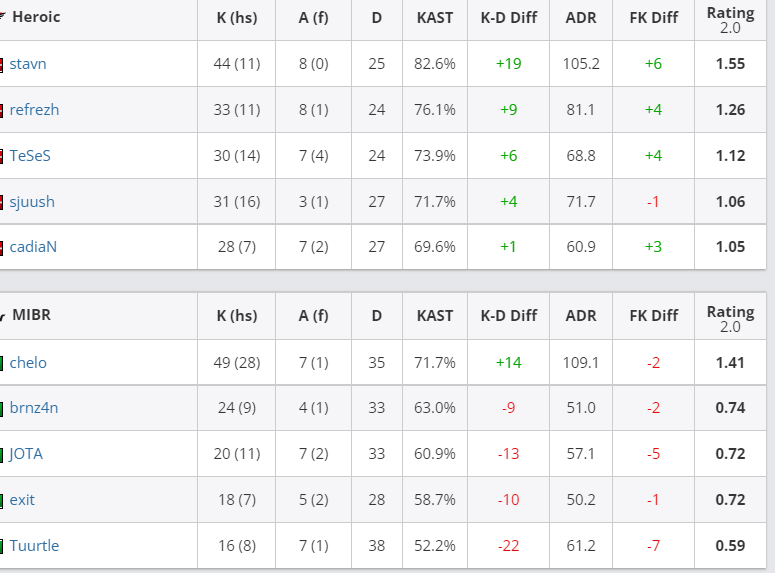
Task: Visit brnz4n player page
Action: point(34,408)
